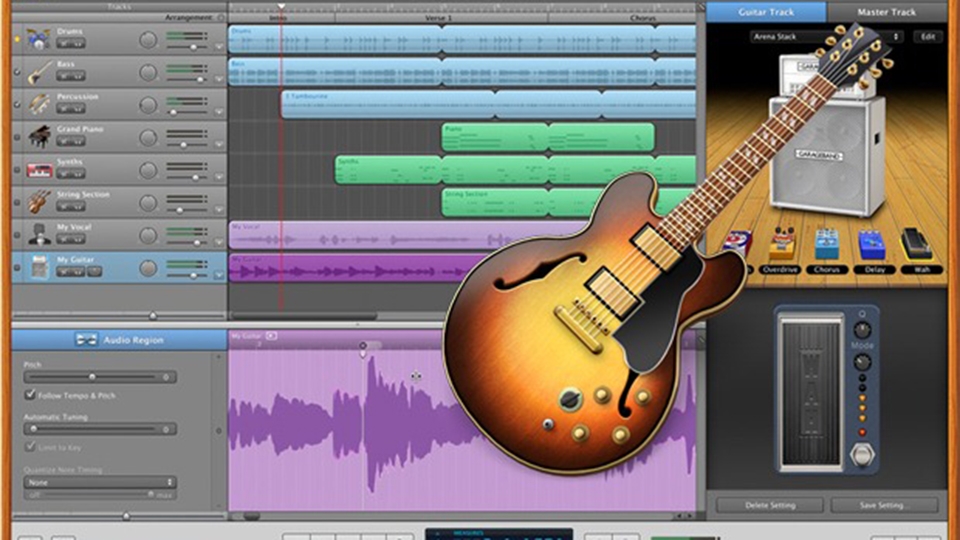960x540 pixels.
Task: Expand the Synths track automation arrow
Action: [x=219, y=177]
